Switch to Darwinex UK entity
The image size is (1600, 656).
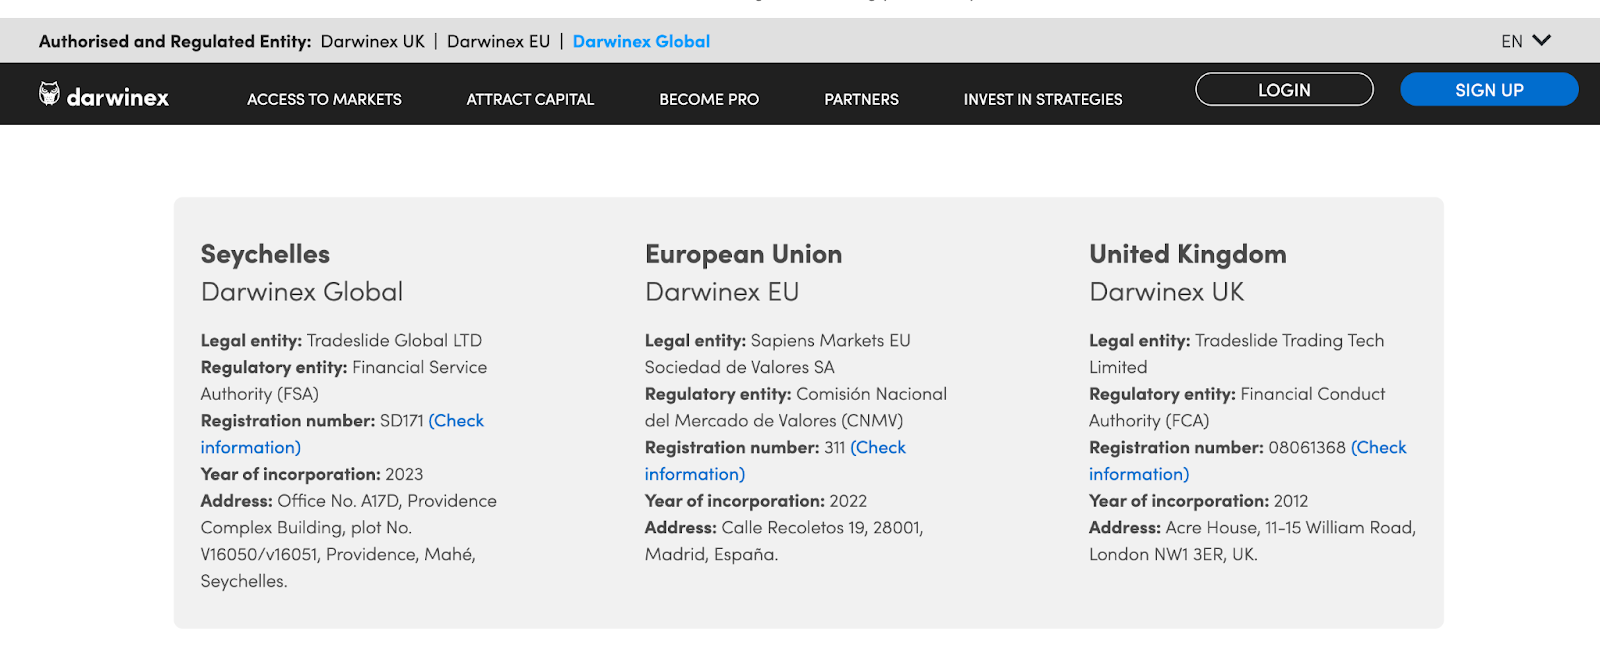click(372, 41)
